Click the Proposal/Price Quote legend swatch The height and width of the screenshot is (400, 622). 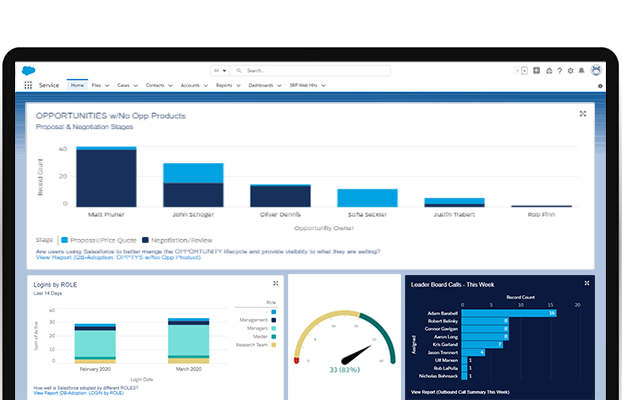pyautogui.click(x=65, y=240)
